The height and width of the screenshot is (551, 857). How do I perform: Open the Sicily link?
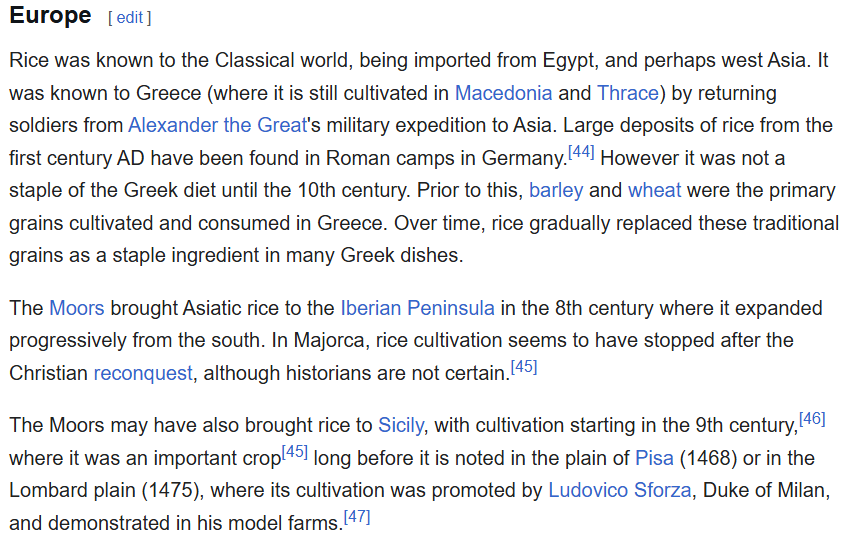click(401, 425)
